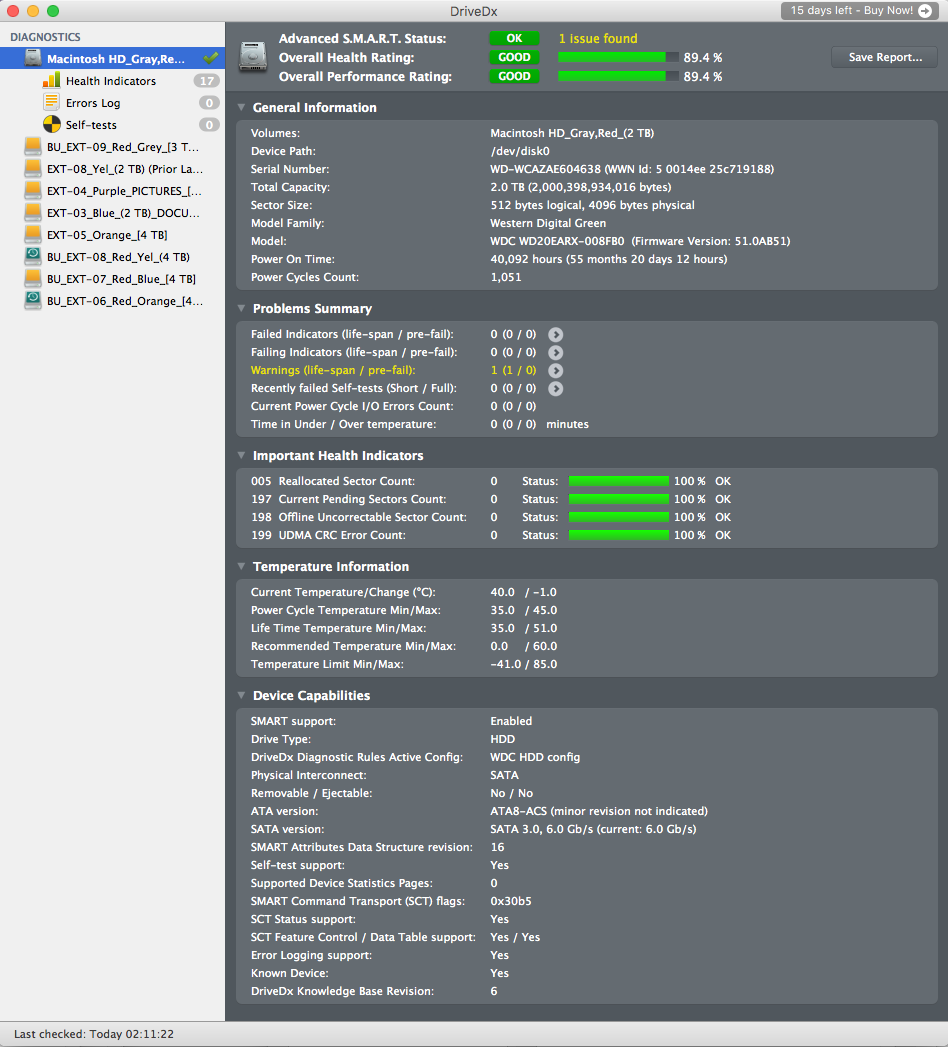Show details arrow for Recently failed Self-tests
The height and width of the screenshot is (1047, 948).
pyautogui.click(x=555, y=389)
